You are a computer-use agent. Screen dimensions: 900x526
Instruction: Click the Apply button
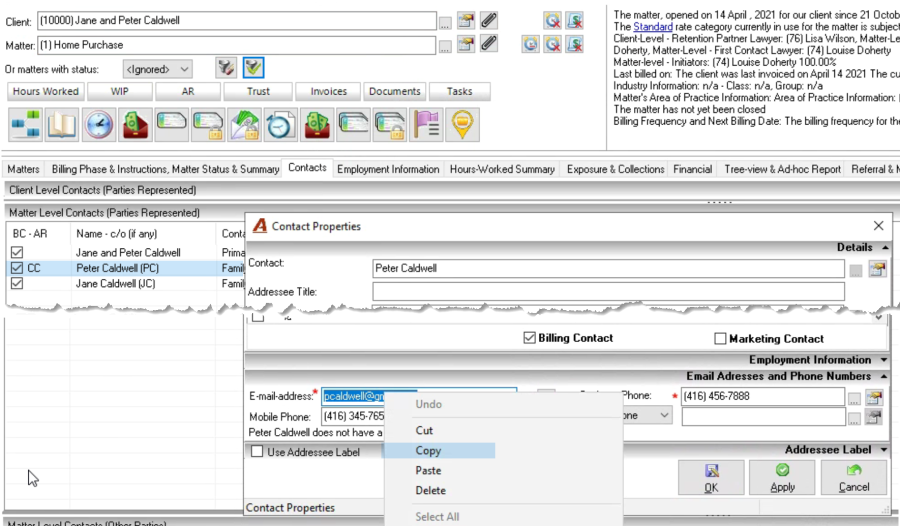pyautogui.click(x=782, y=477)
